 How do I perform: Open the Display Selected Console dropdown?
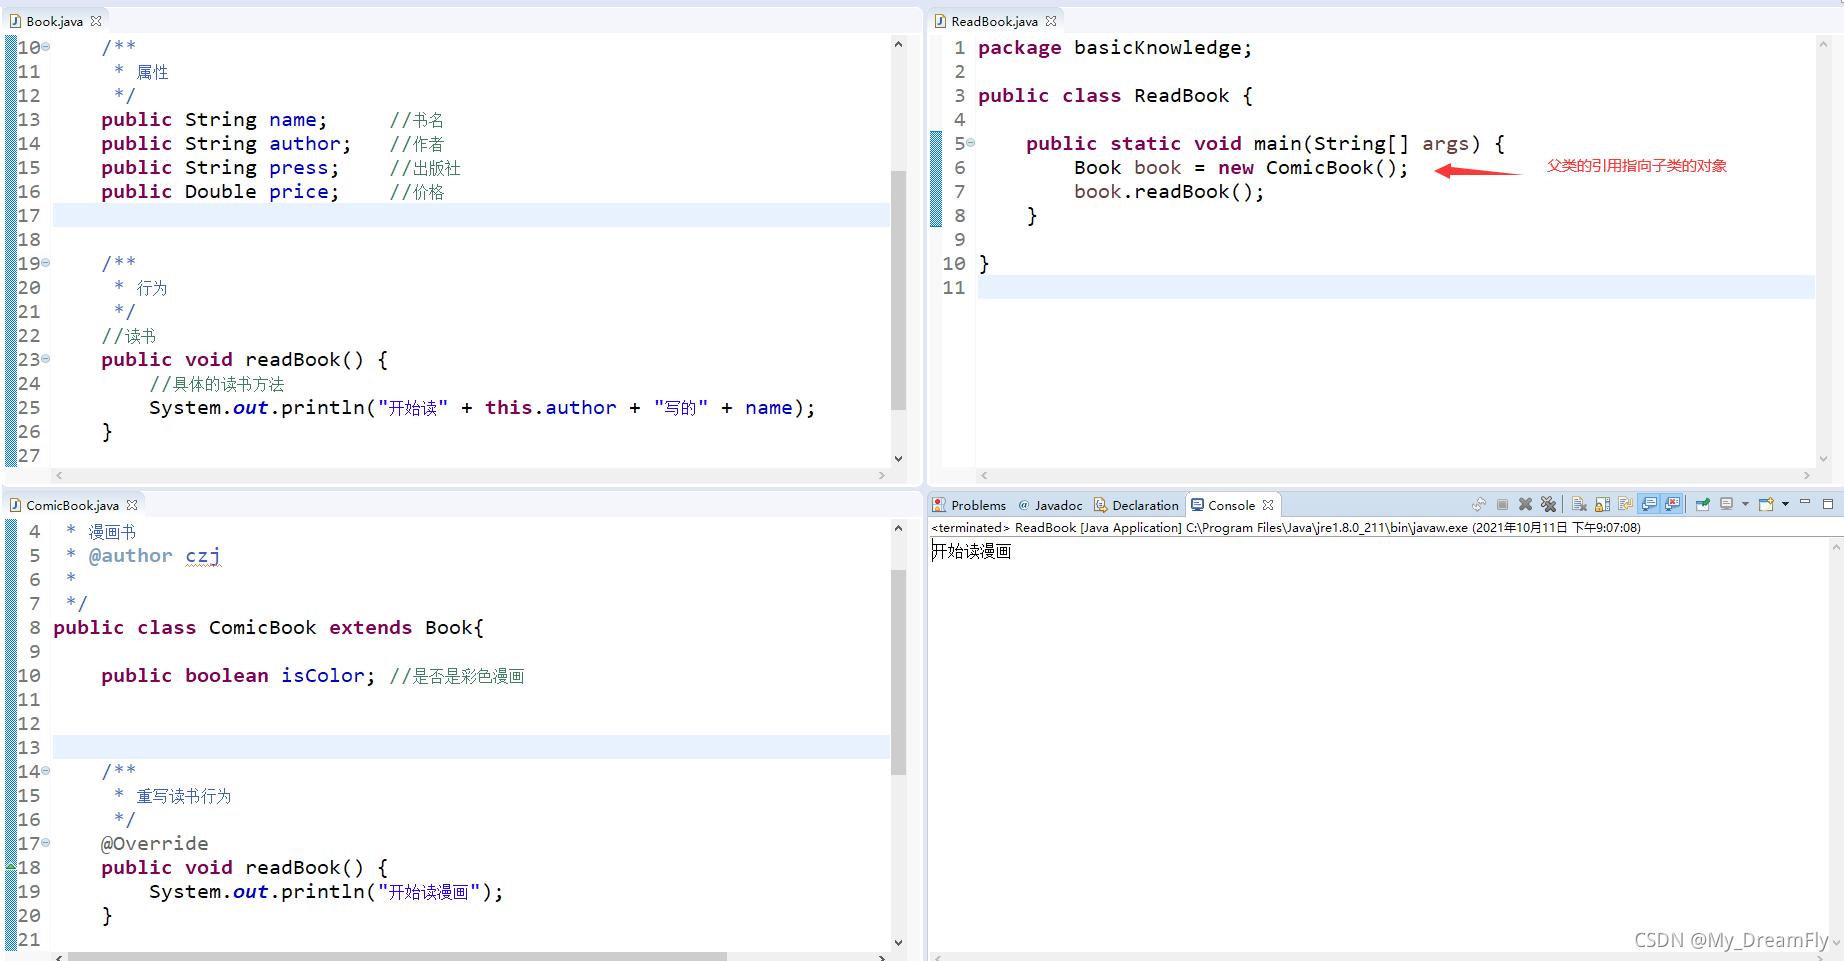pyautogui.click(x=1745, y=504)
